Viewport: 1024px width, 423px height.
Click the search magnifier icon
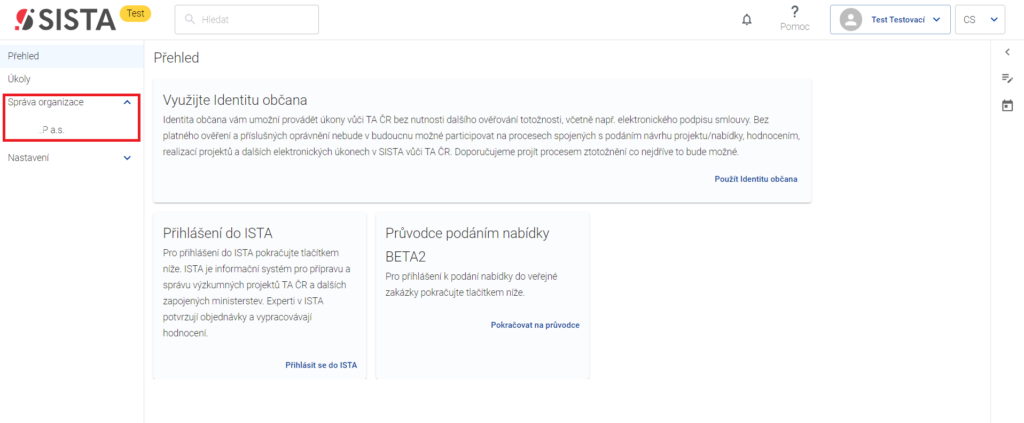(x=190, y=20)
